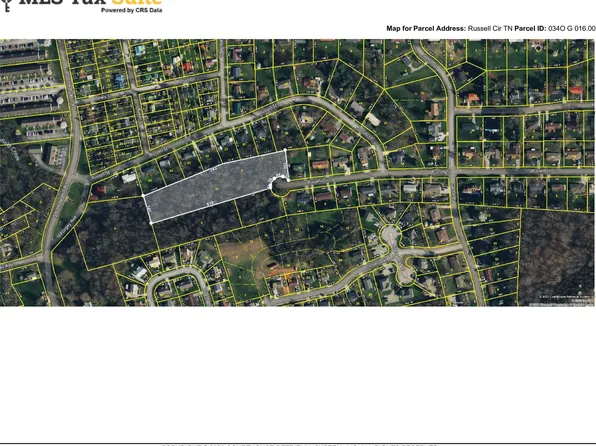Click the 741 dimension label on the parcel's north edge
The image size is (596, 446).
coord(214,170)
